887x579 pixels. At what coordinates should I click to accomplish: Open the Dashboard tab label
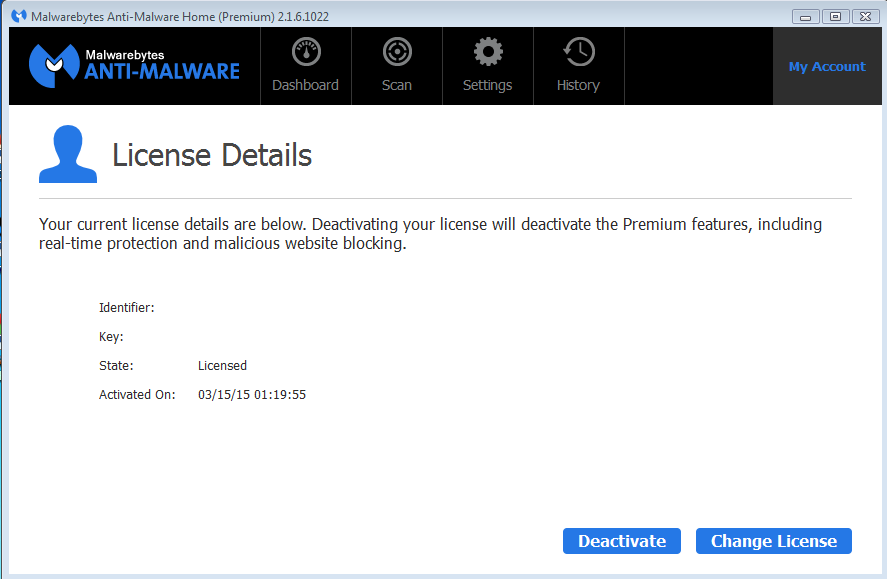point(305,85)
